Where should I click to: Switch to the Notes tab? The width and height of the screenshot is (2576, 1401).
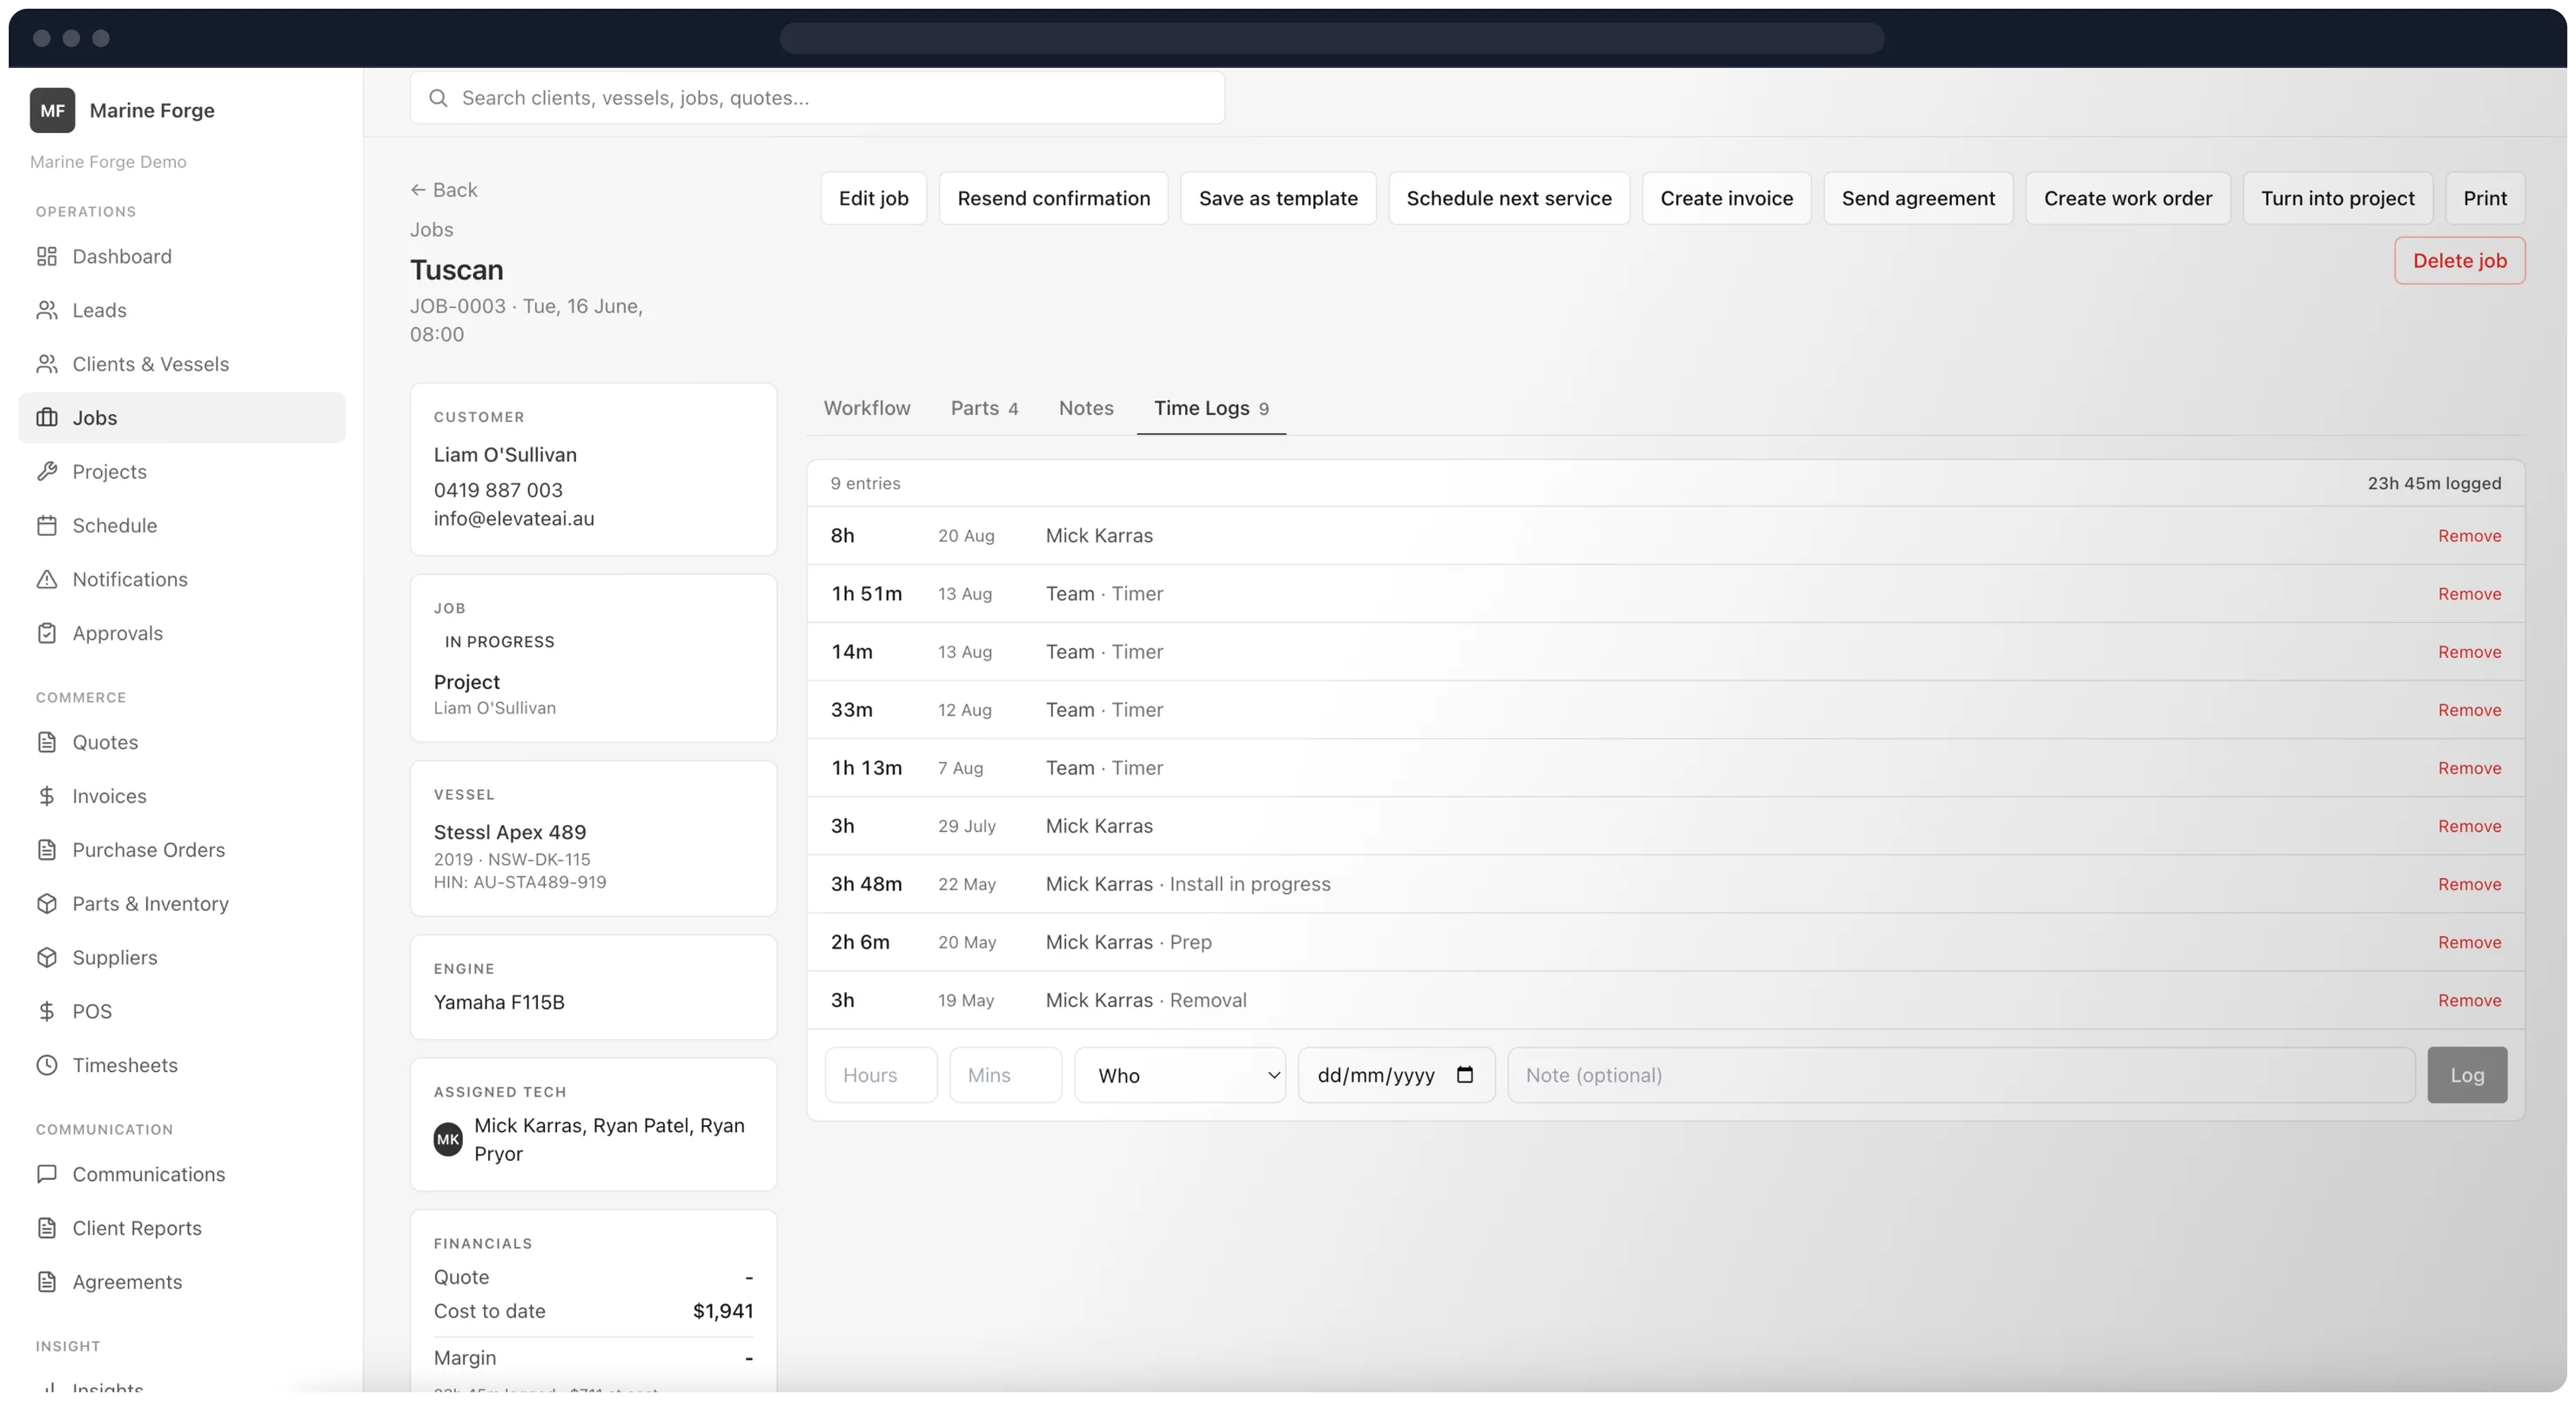pyautogui.click(x=1086, y=408)
